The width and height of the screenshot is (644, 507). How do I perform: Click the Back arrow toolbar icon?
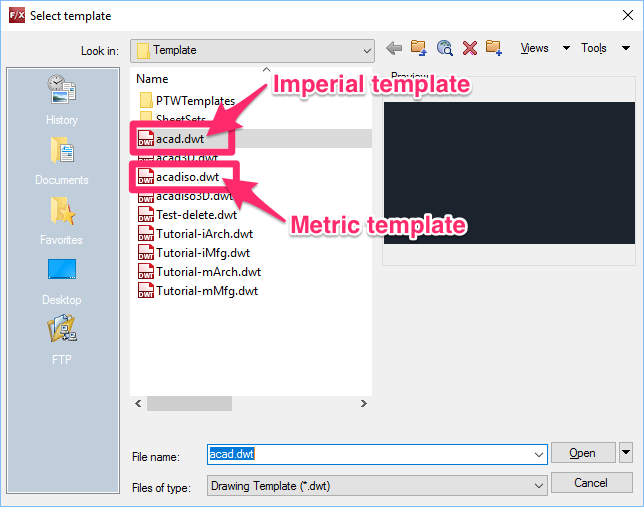(x=394, y=48)
